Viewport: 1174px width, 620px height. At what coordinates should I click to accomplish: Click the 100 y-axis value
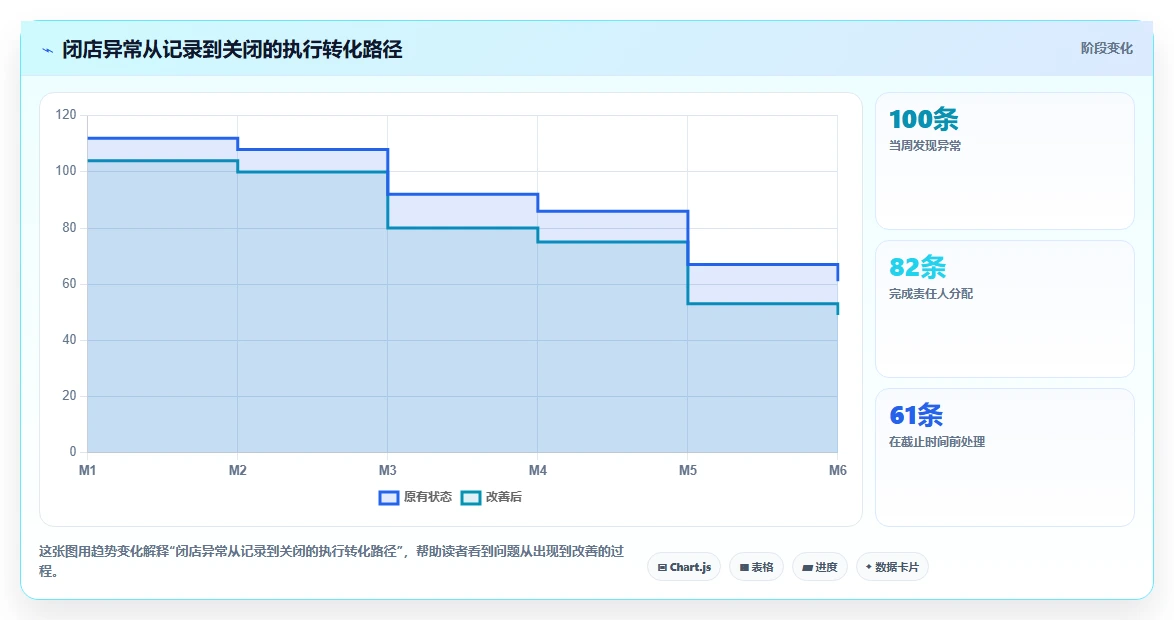pyautogui.click(x=66, y=171)
